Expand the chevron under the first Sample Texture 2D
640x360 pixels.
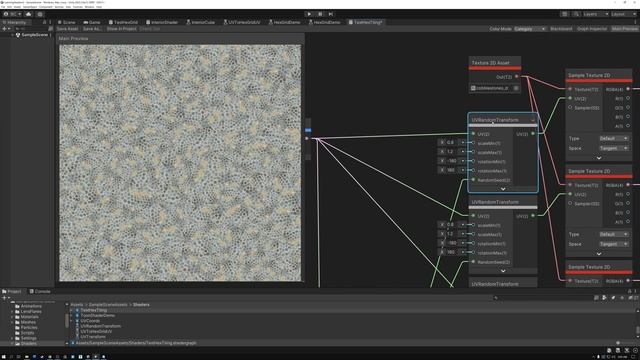(x=599, y=158)
